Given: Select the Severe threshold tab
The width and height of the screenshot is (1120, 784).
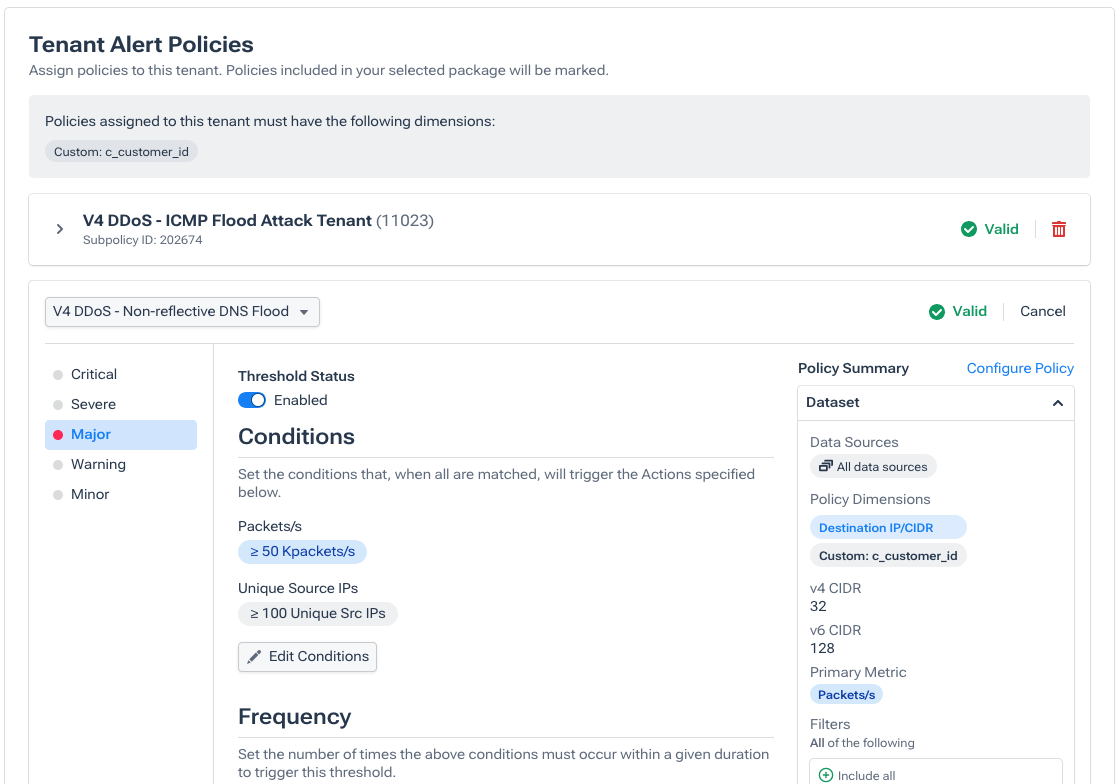Looking at the screenshot, I should [x=93, y=405].
